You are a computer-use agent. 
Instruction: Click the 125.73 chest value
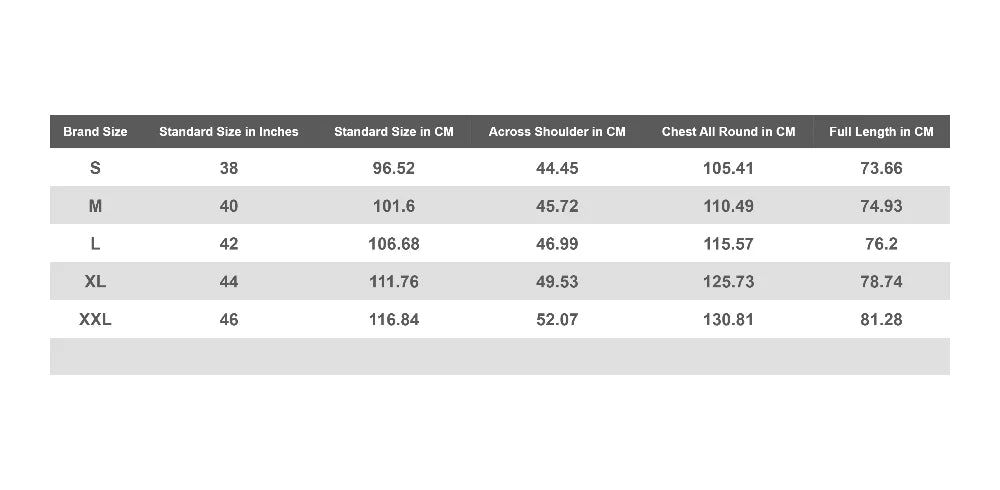point(728,281)
